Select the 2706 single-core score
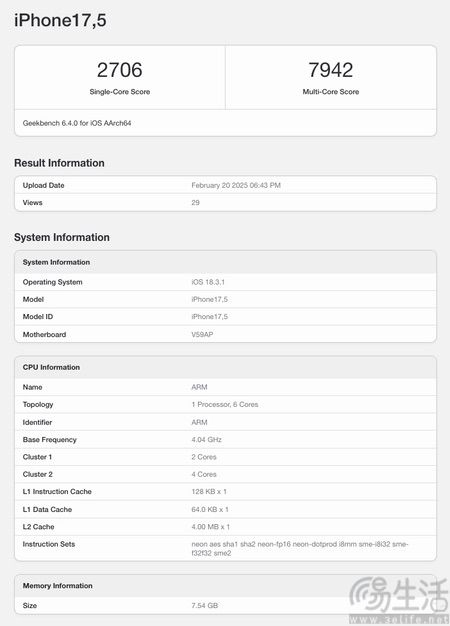Screen dimensions: 450x626 point(119,70)
